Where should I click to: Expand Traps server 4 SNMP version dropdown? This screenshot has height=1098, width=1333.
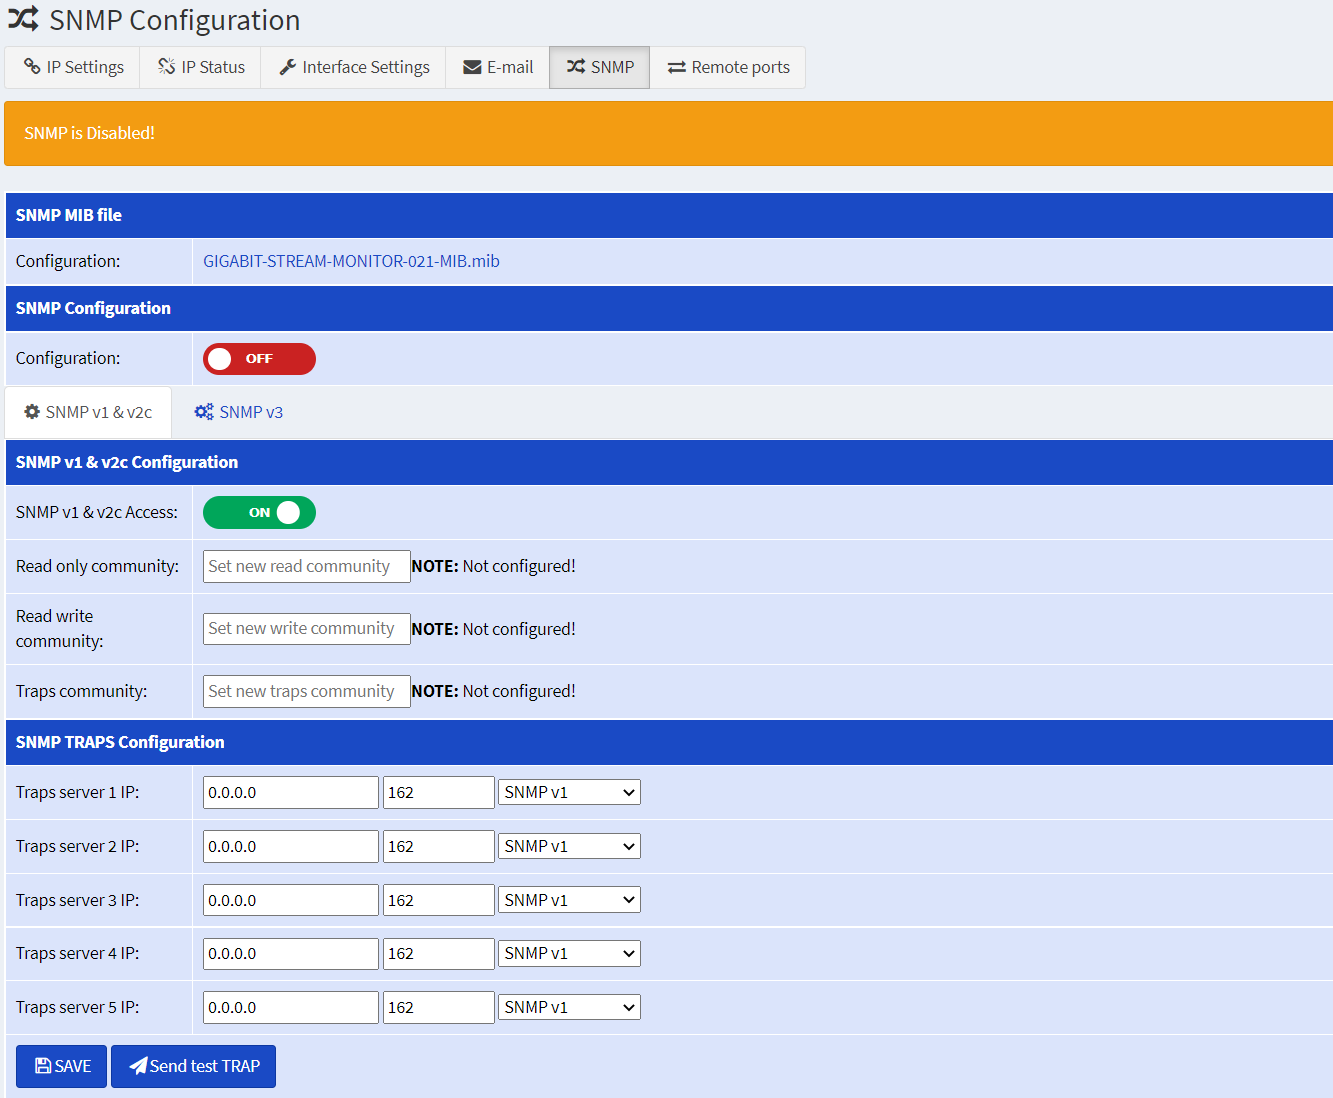569,954
